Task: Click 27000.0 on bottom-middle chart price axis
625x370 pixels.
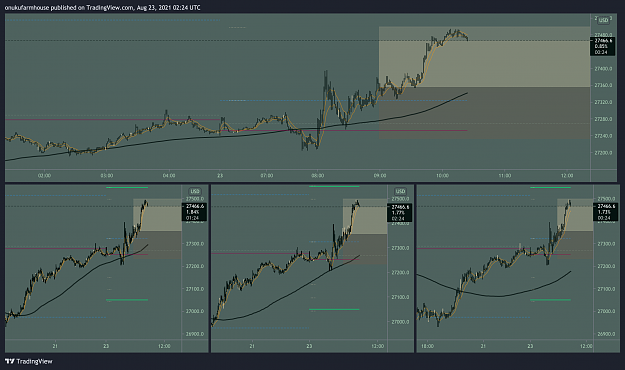Action: [x=401, y=322]
